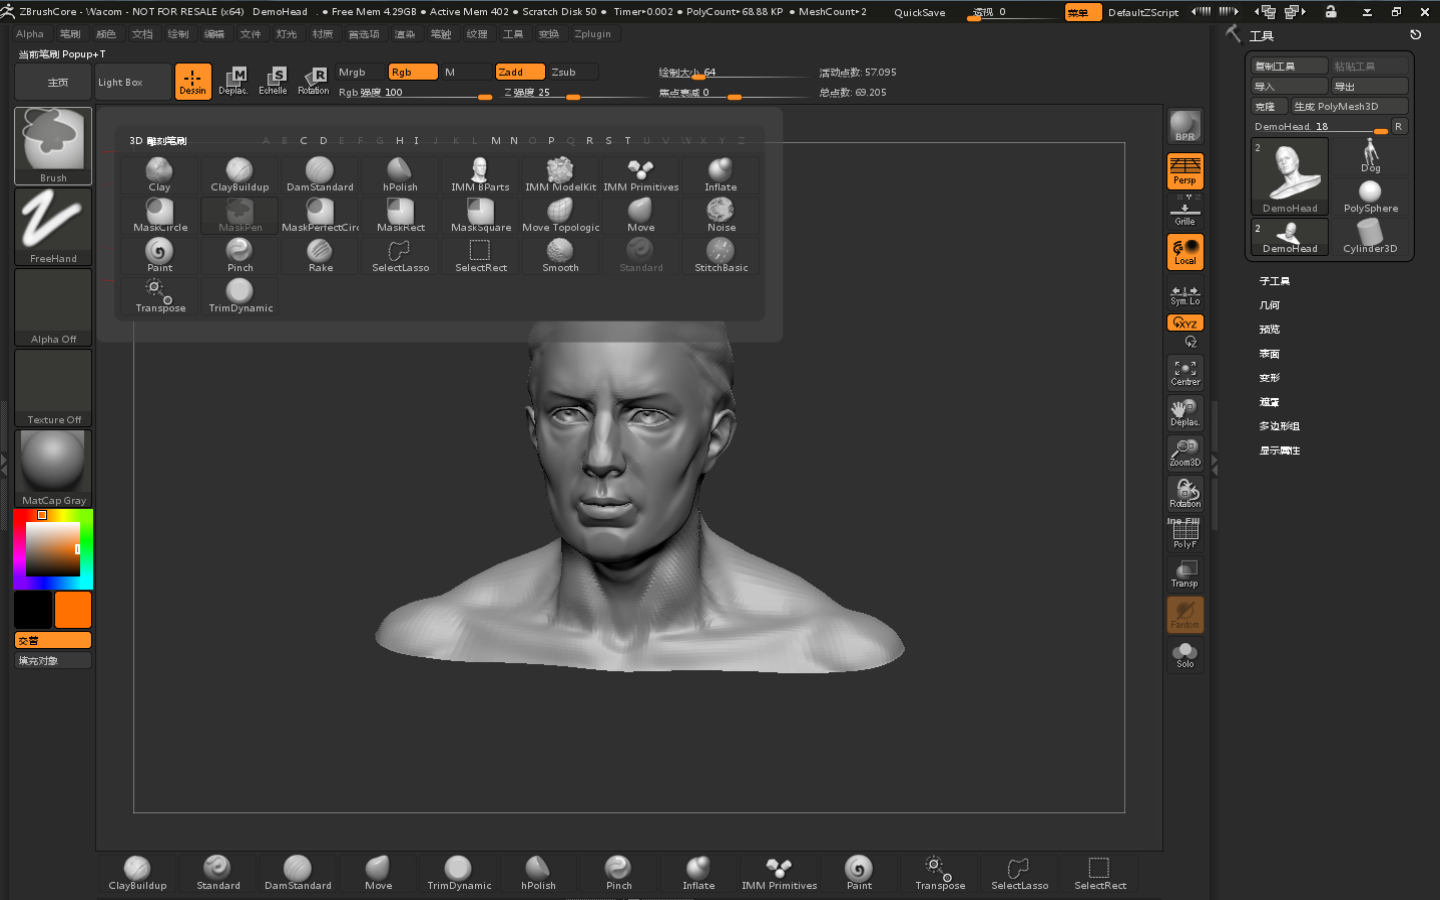Viewport: 1440px width, 900px height.
Task: Click the BPR render icon
Action: click(x=1185, y=126)
